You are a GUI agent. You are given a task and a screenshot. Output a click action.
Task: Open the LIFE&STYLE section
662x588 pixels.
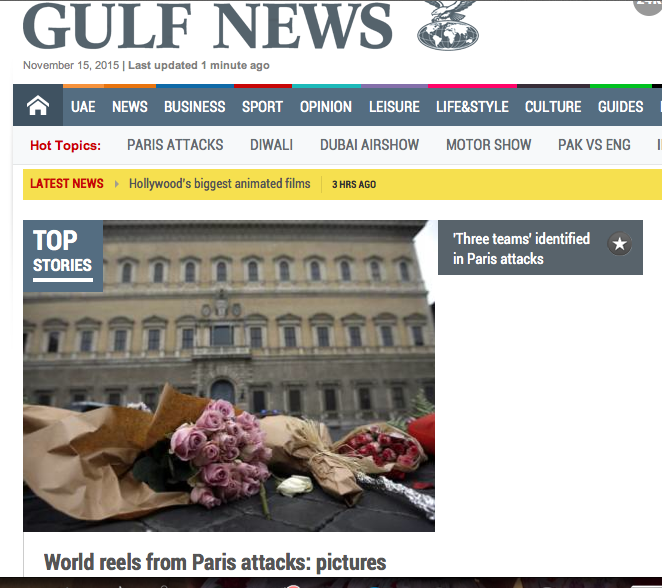click(472, 107)
